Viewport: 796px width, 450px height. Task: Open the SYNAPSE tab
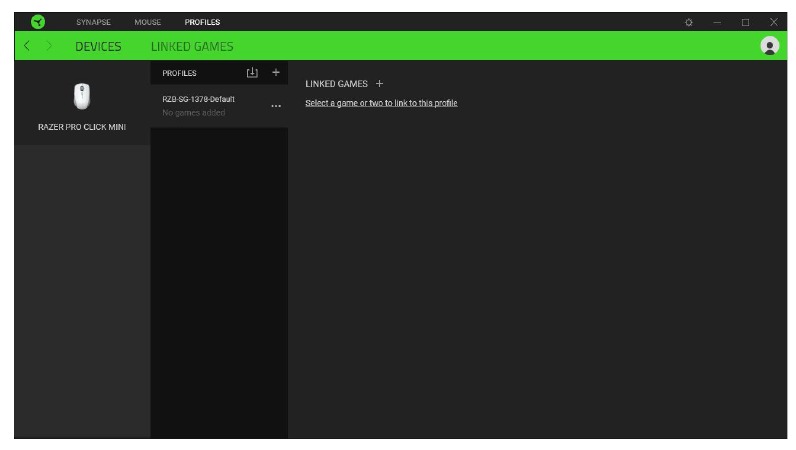click(93, 22)
